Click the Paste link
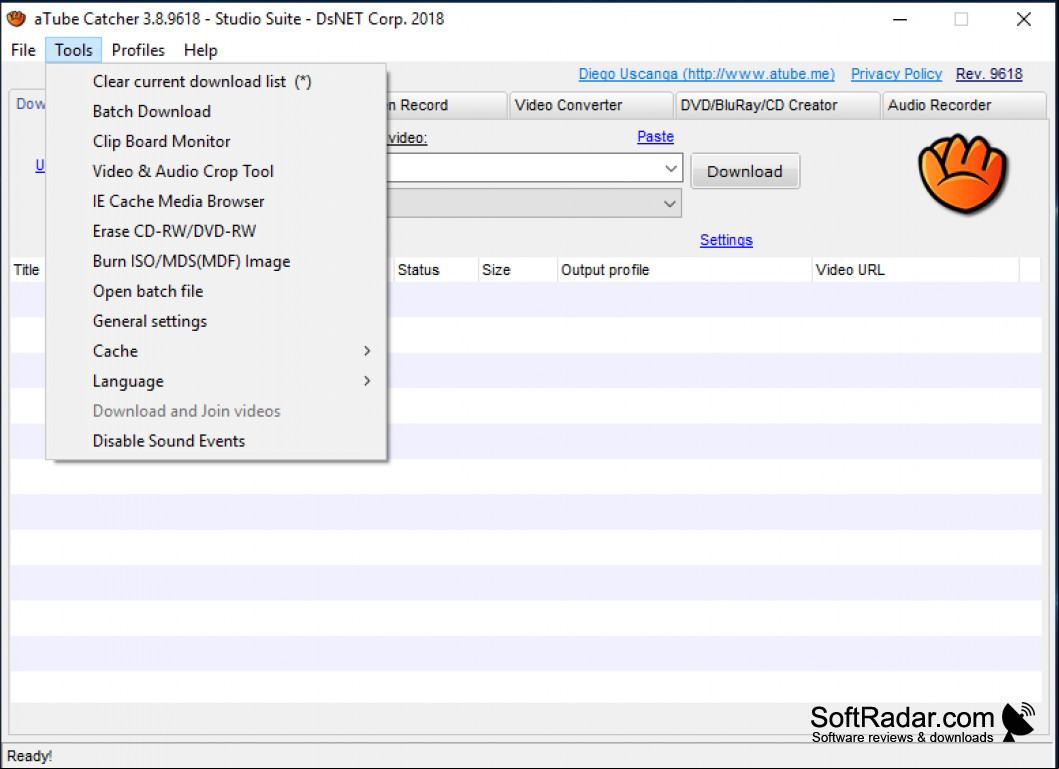Image resolution: width=1059 pixels, height=769 pixels. [x=655, y=136]
